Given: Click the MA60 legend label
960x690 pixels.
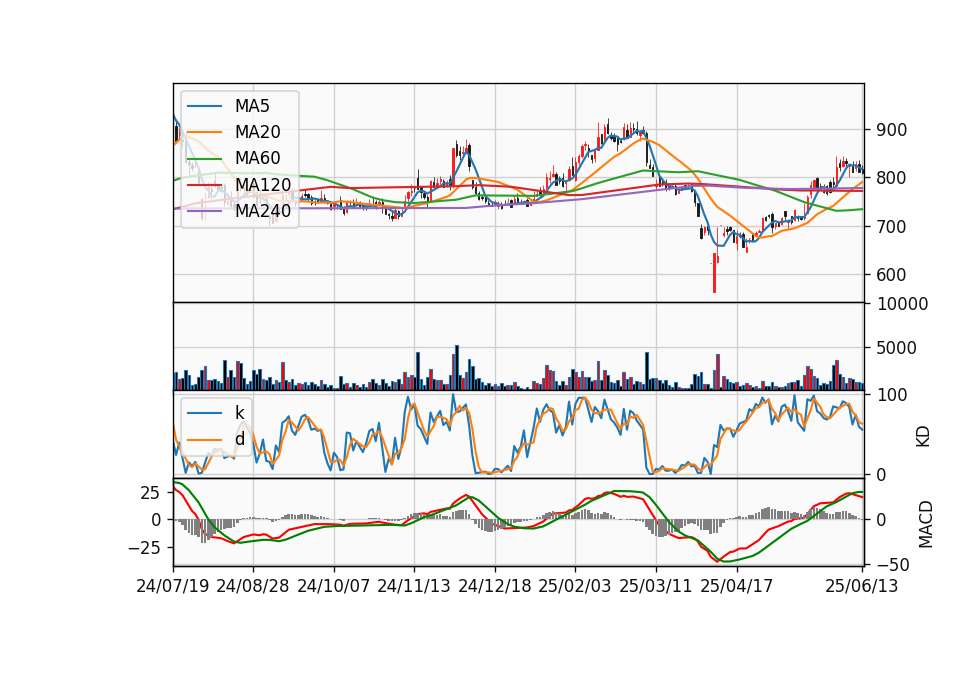Looking at the screenshot, I should point(258,158).
